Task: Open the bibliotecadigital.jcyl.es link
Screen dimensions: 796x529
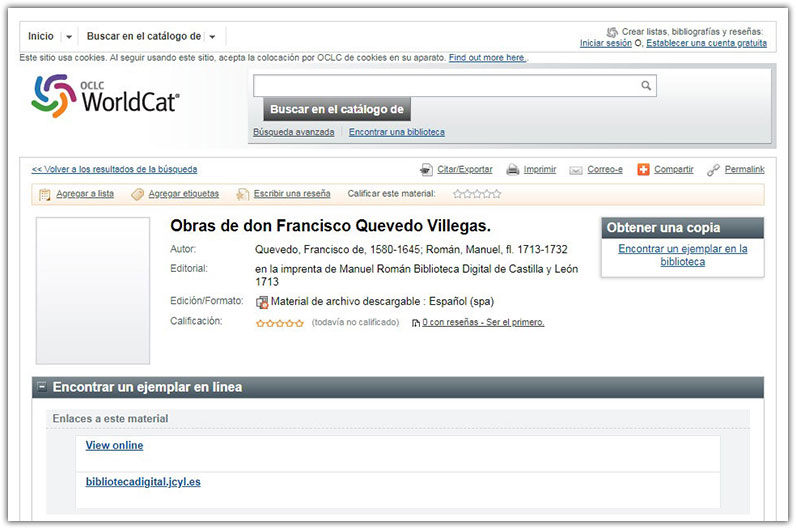Action: click(143, 482)
